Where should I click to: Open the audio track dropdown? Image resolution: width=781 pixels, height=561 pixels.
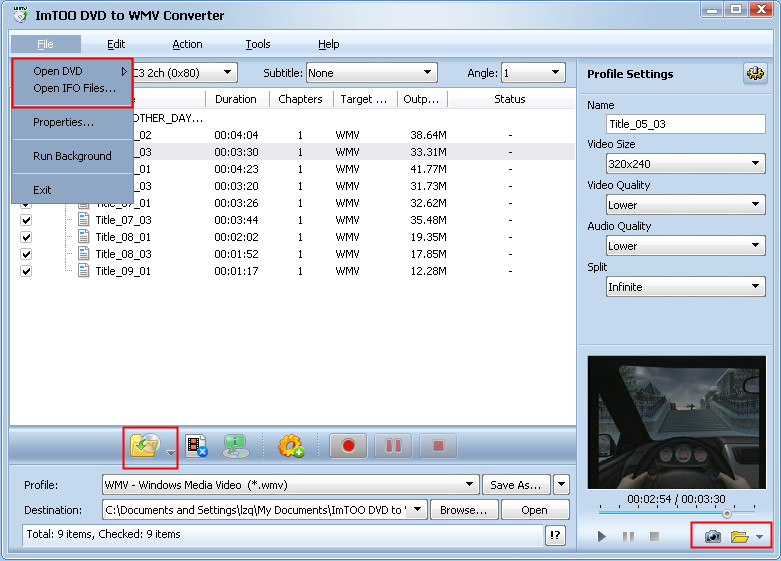coord(227,73)
